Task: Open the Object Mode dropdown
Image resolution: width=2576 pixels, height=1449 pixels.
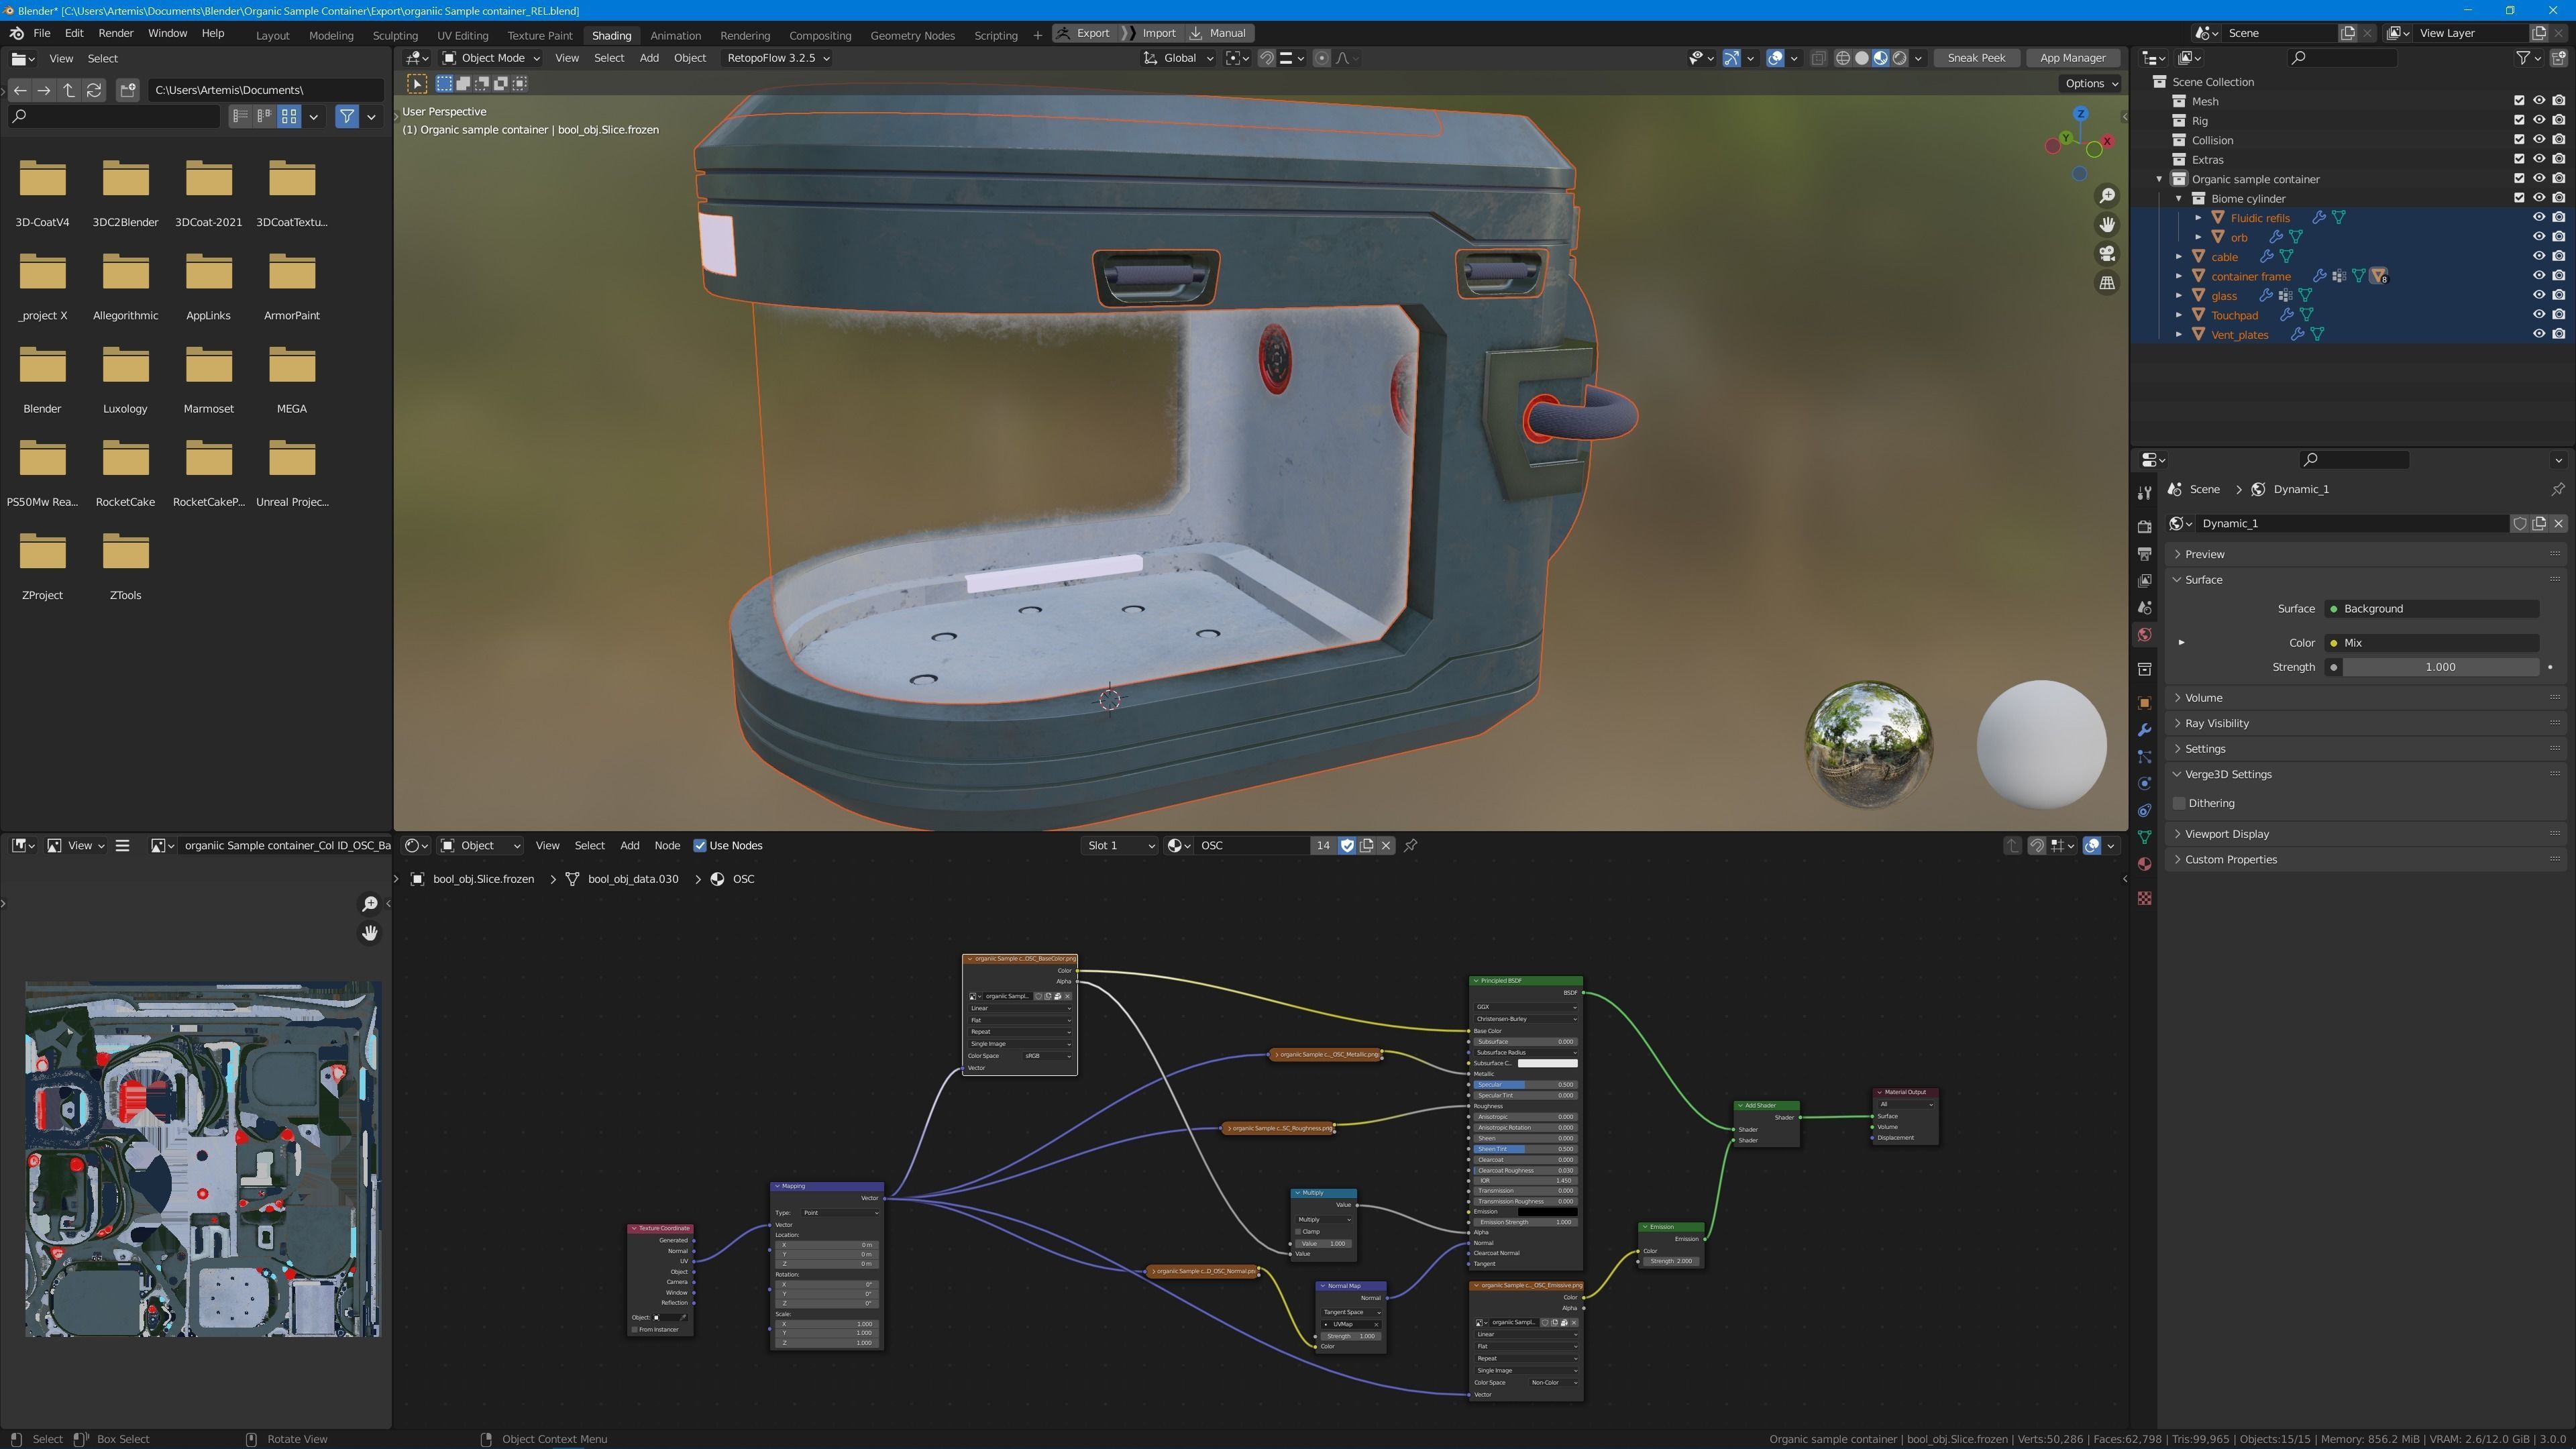Action: pos(490,58)
